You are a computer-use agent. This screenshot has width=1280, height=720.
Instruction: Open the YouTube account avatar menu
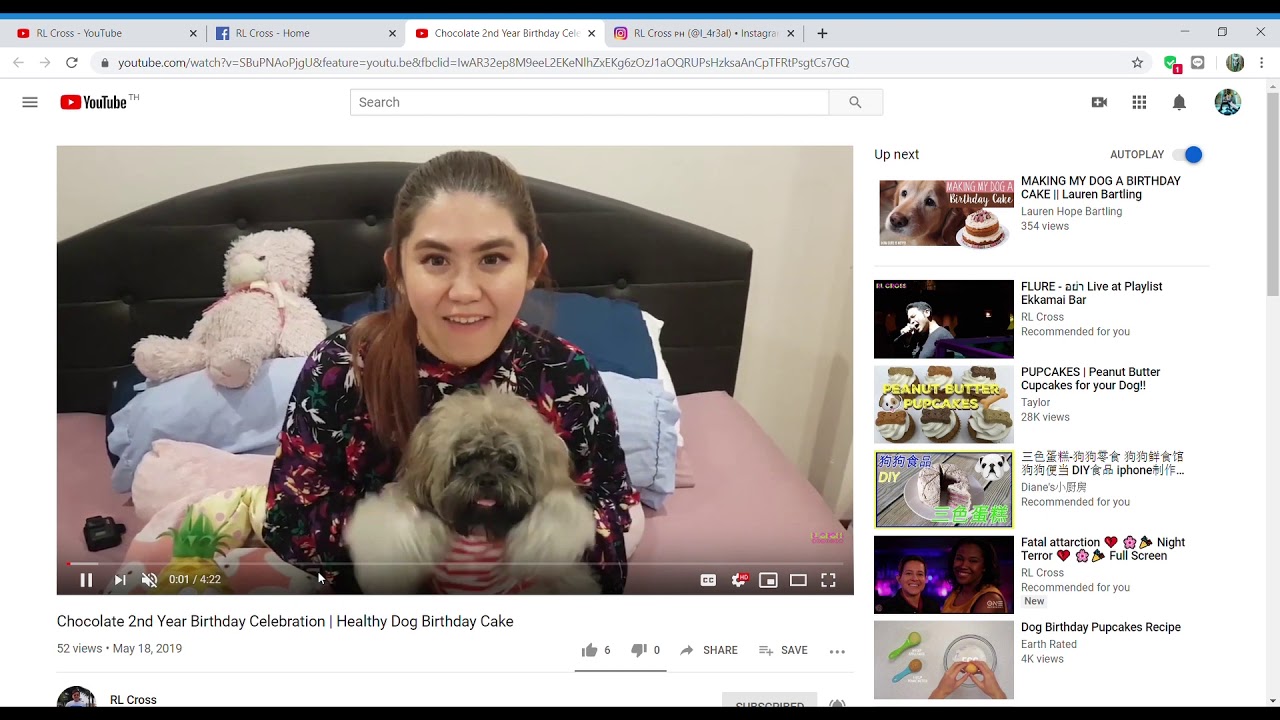coord(1227,102)
